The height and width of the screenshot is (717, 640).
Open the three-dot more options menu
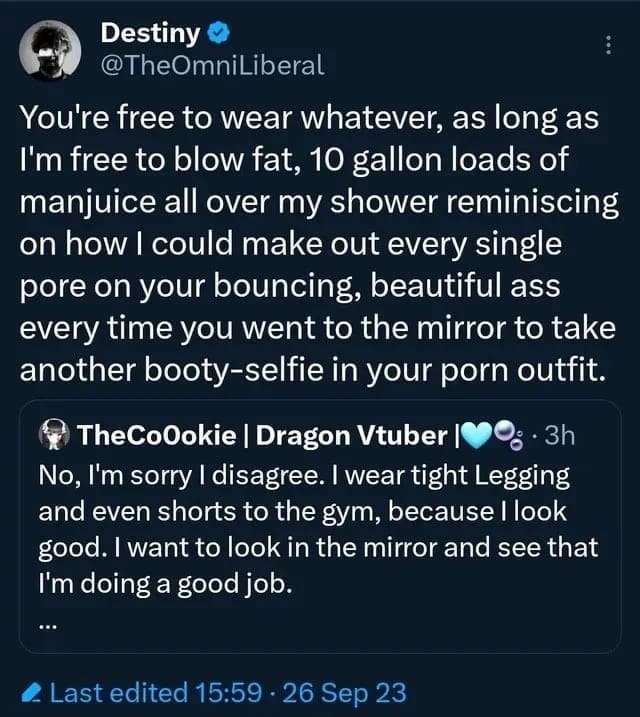point(608,45)
